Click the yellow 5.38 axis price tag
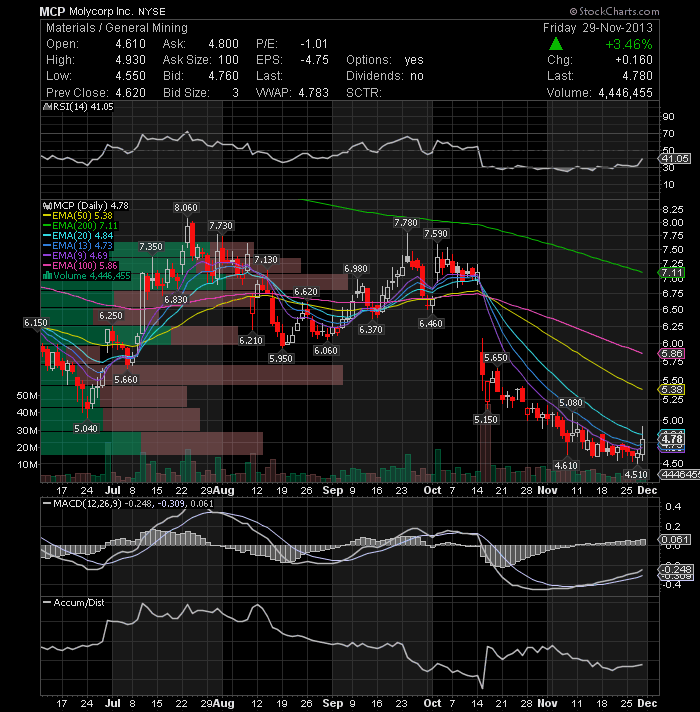Image resolution: width=700 pixels, height=712 pixels. tap(671, 390)
